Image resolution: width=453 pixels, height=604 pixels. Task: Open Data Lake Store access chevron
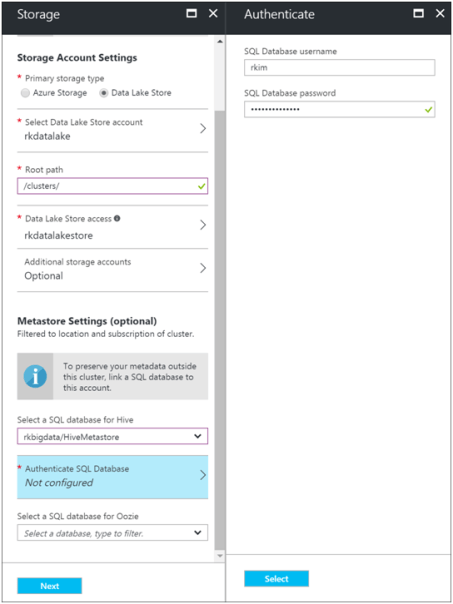[x=203, y=225]
